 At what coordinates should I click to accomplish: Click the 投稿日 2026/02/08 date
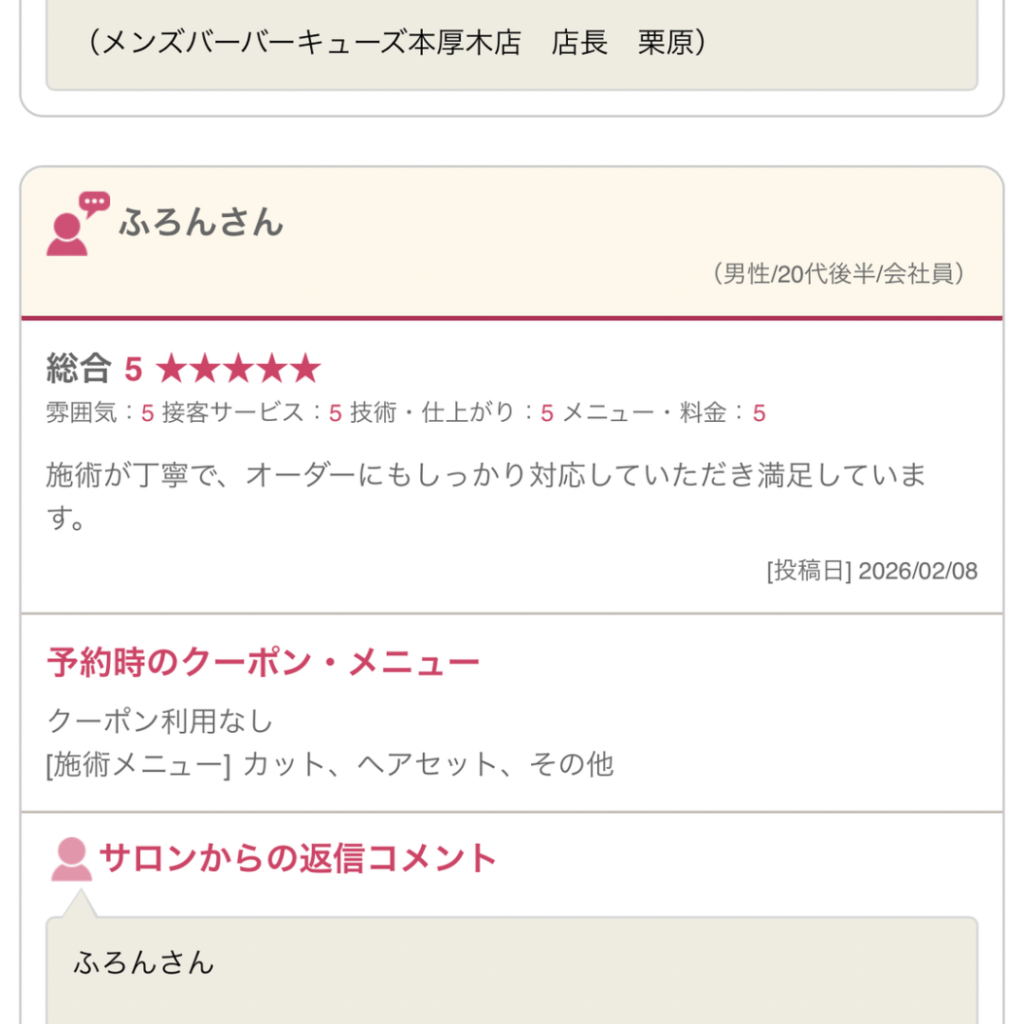pos(871,571)
